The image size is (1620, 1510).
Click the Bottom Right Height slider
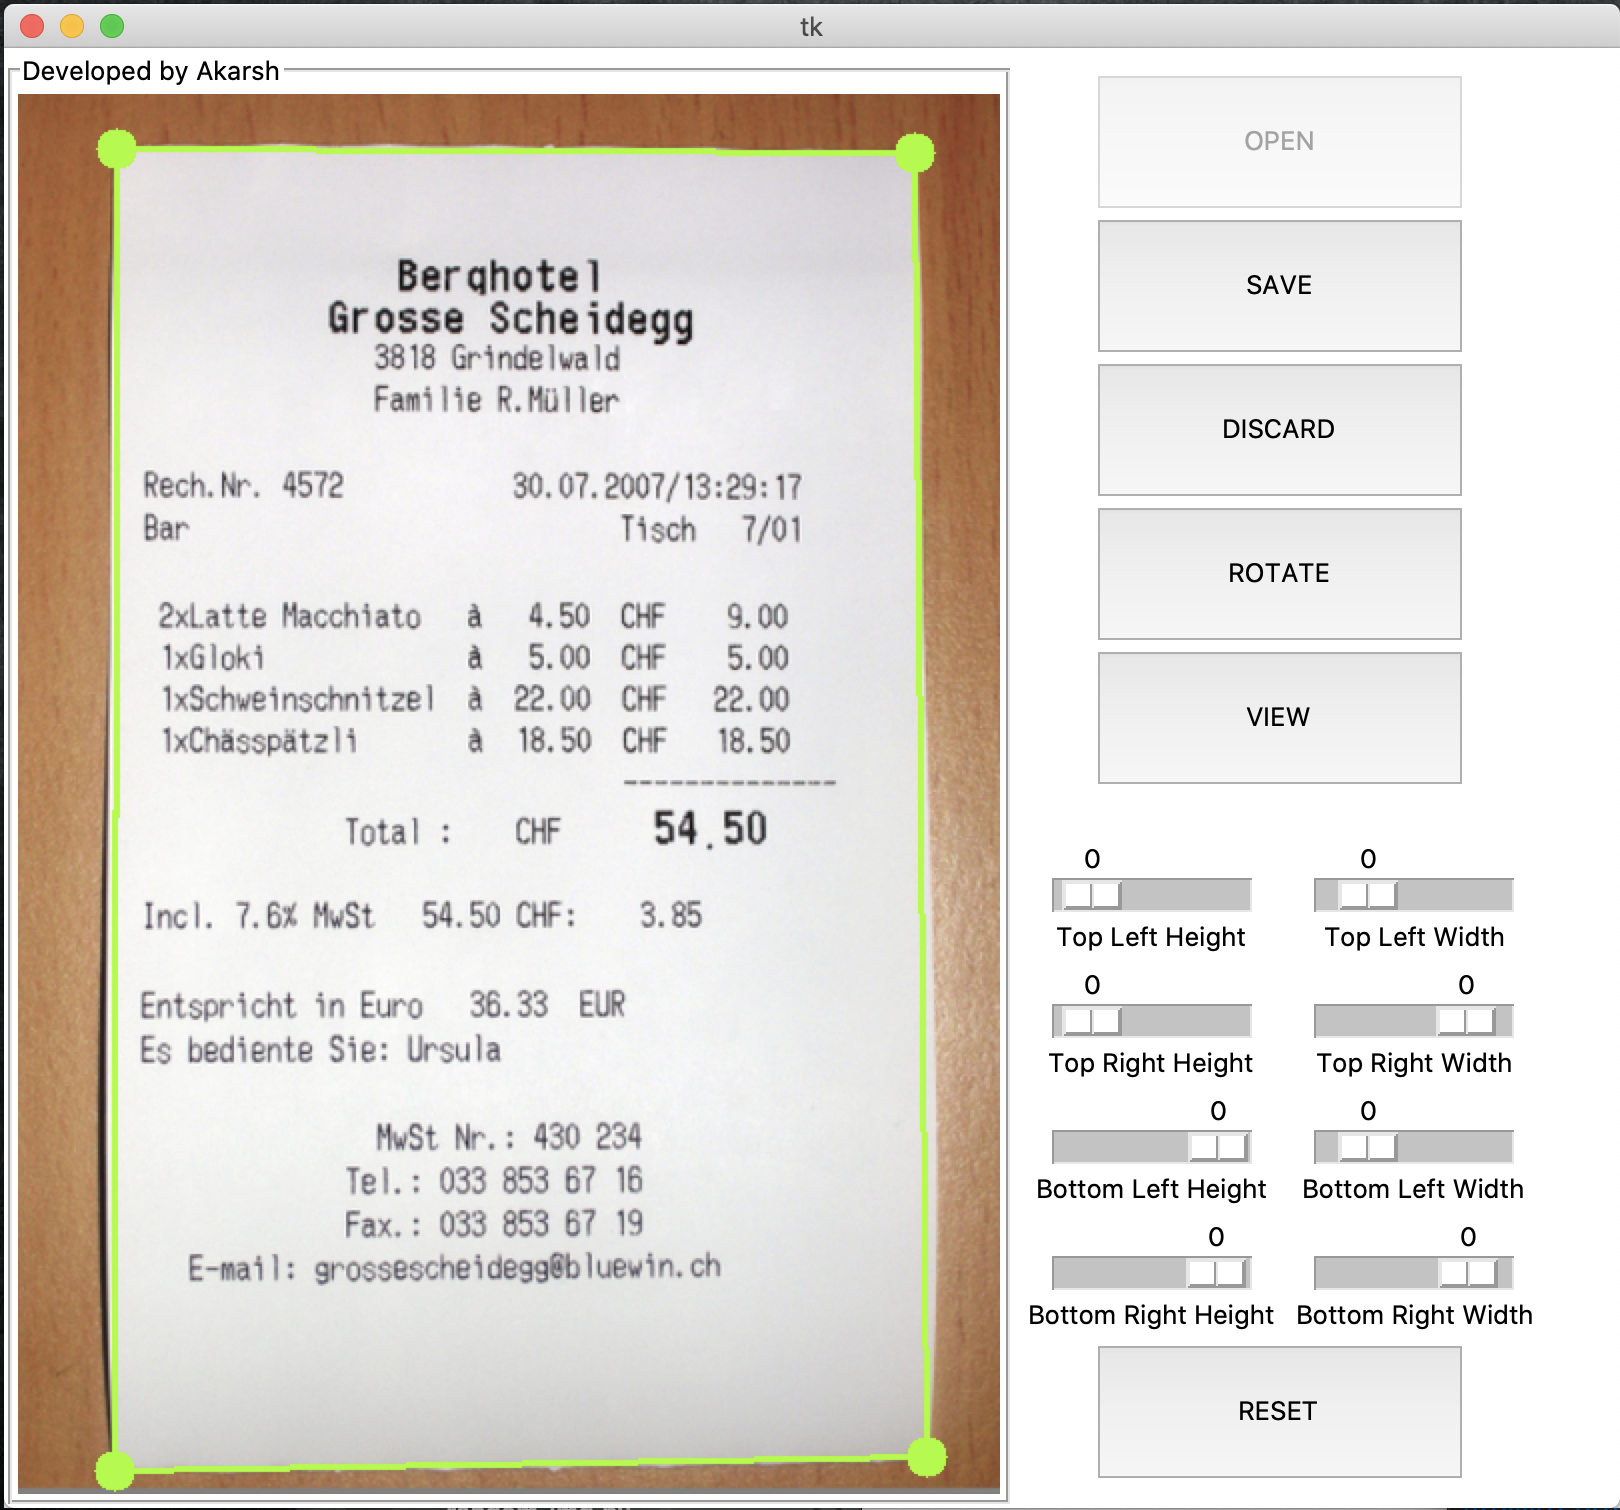pyautogui.click(x=1152, y=1273)
